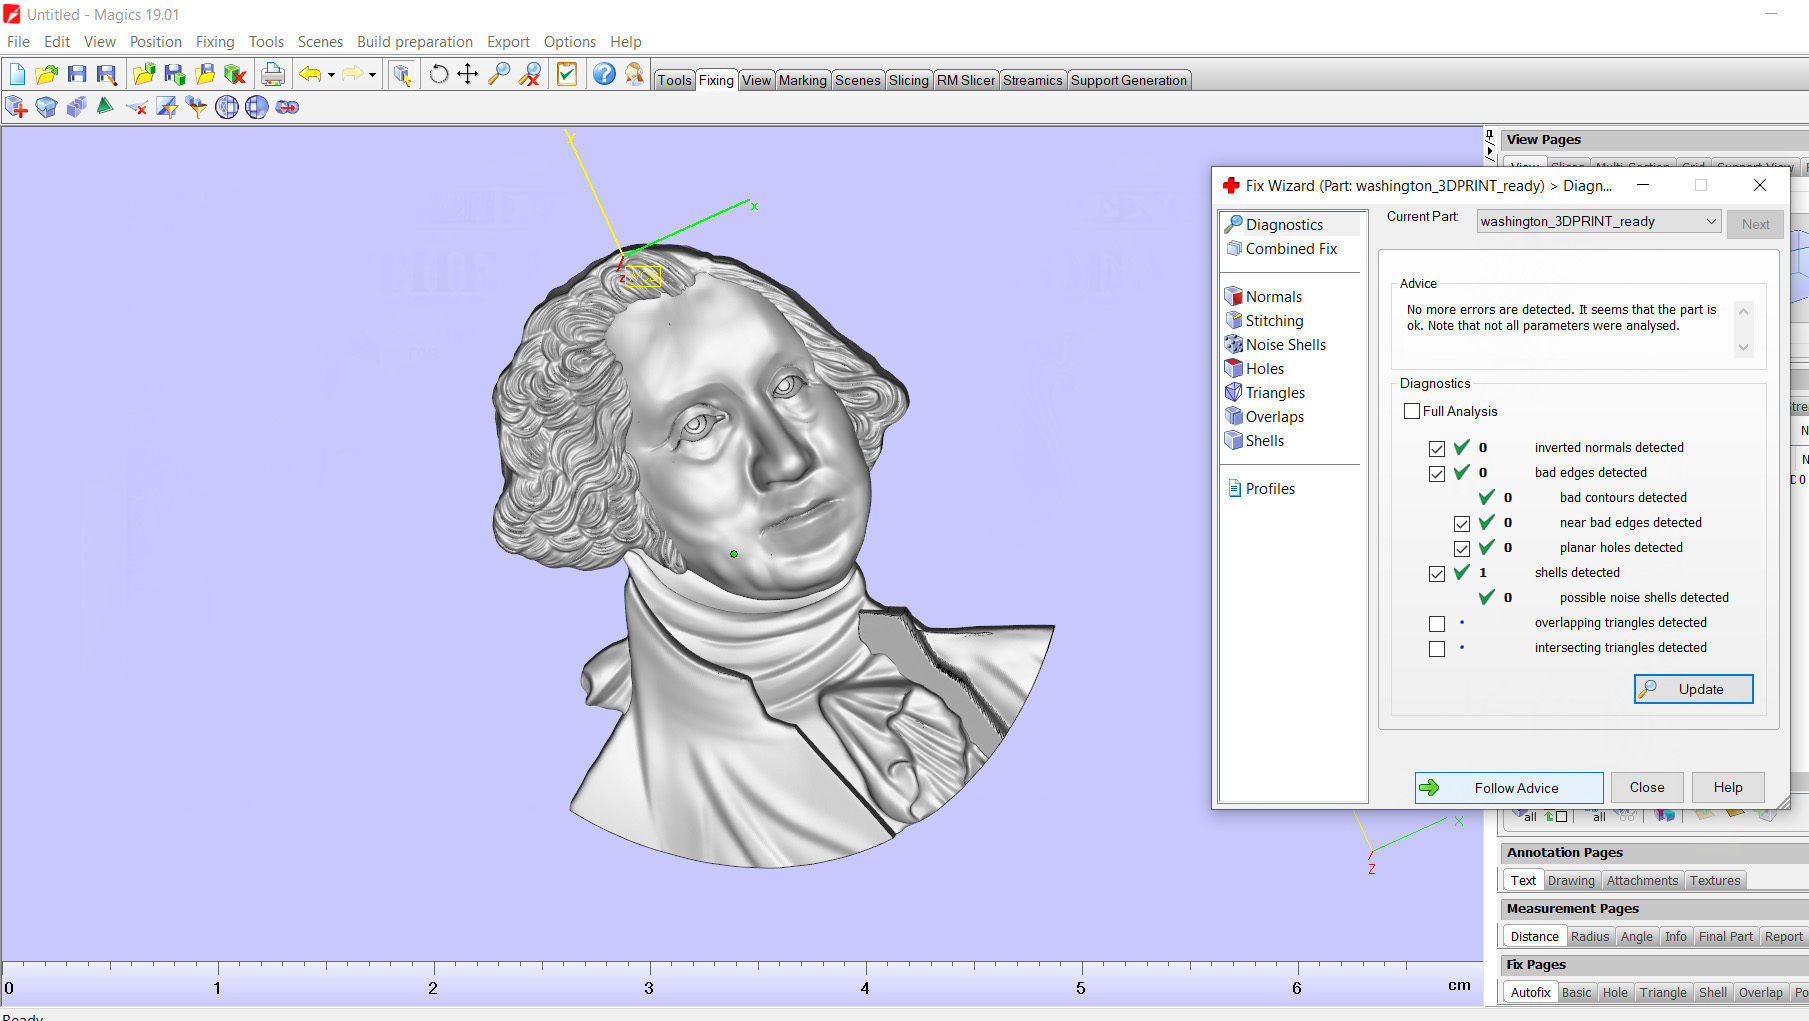Click the delete triangle red X icon
Image resolution: width=1809 pixels, height=1021 pixels.
[x=137, y=107]
